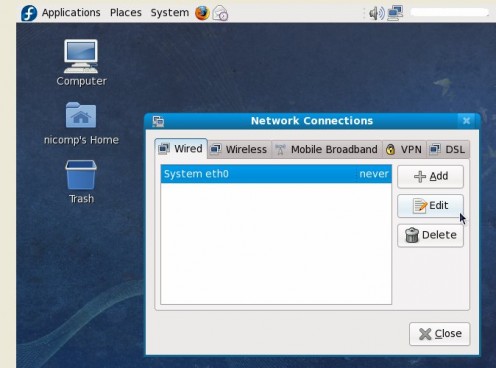Click the volume speaker icon

(x=377, y=13)
